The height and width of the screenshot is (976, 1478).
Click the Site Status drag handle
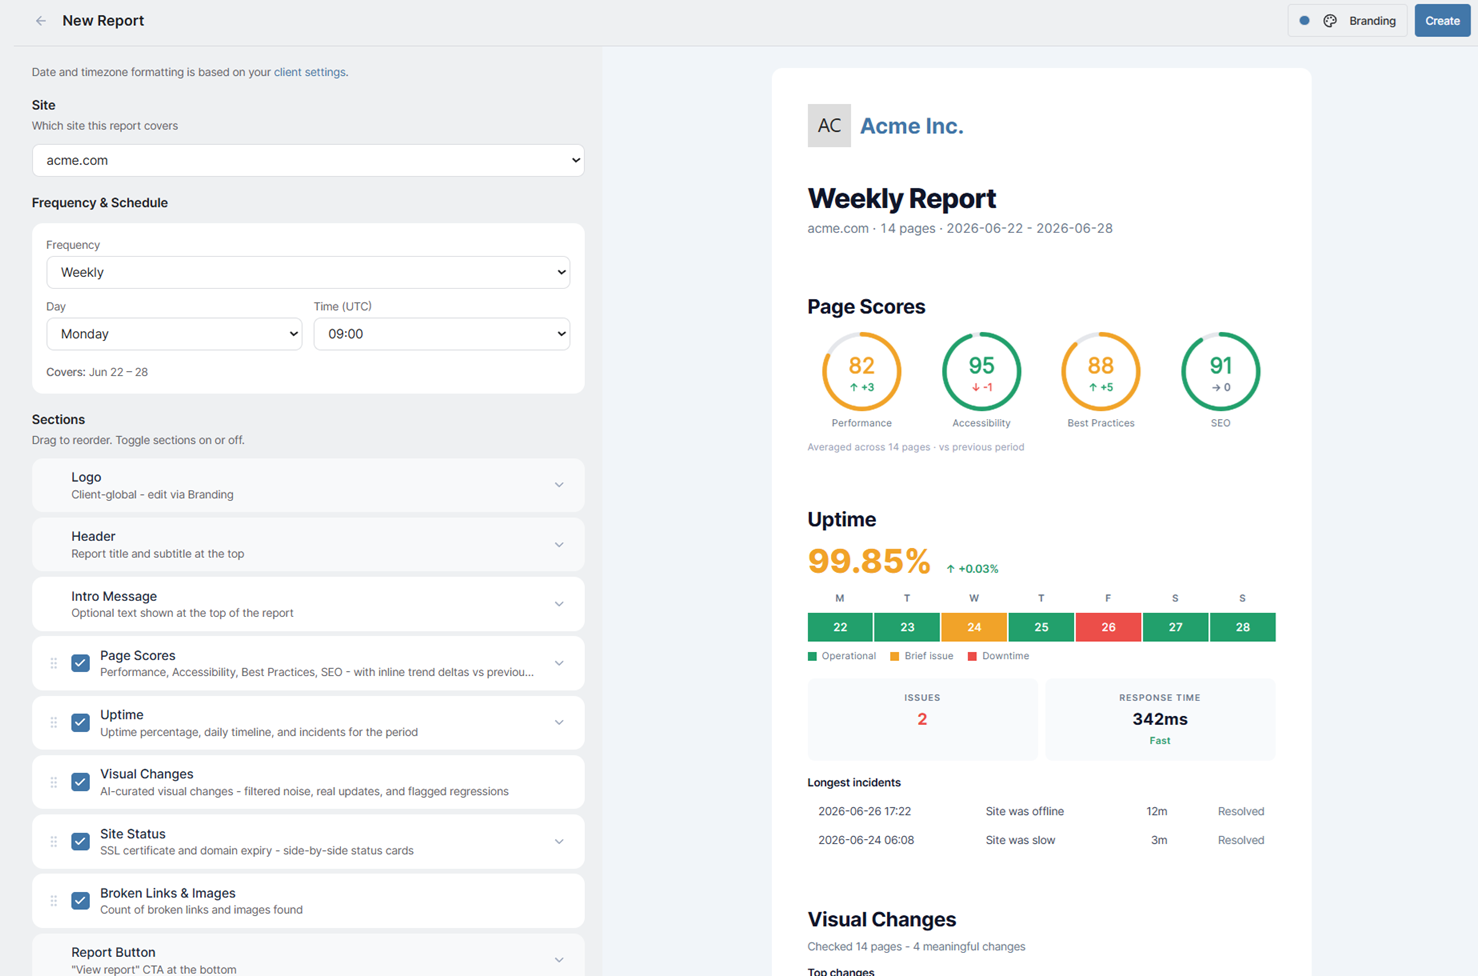(x=54, y=841)
